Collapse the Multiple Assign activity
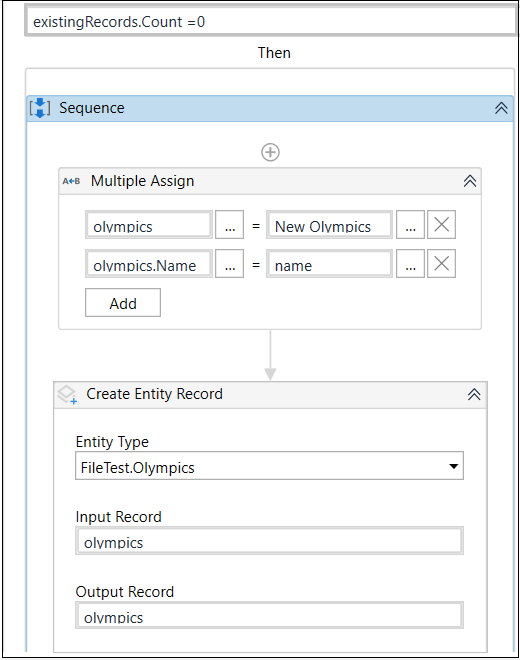 tap(470, 181)
